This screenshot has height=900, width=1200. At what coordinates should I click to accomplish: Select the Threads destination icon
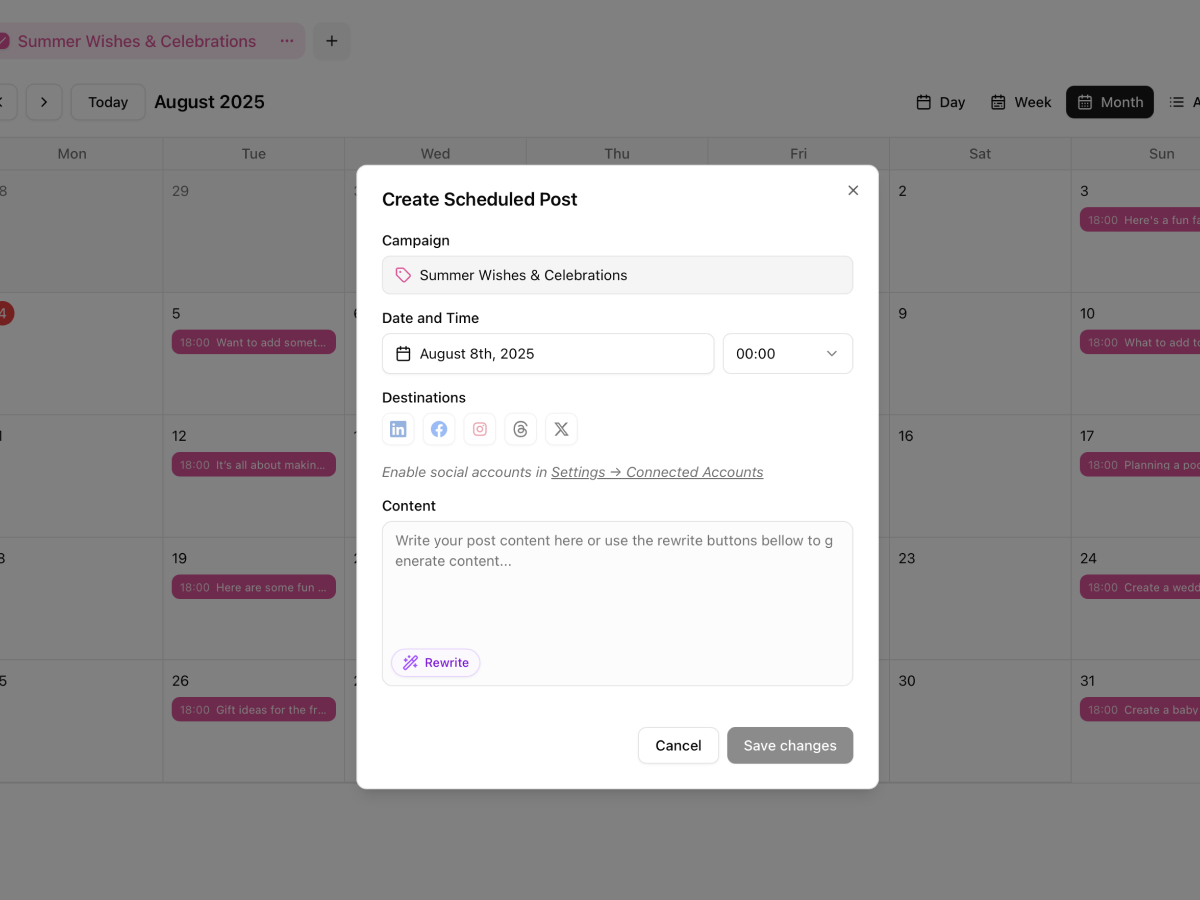pyautogui.click(x=520, y=429)
